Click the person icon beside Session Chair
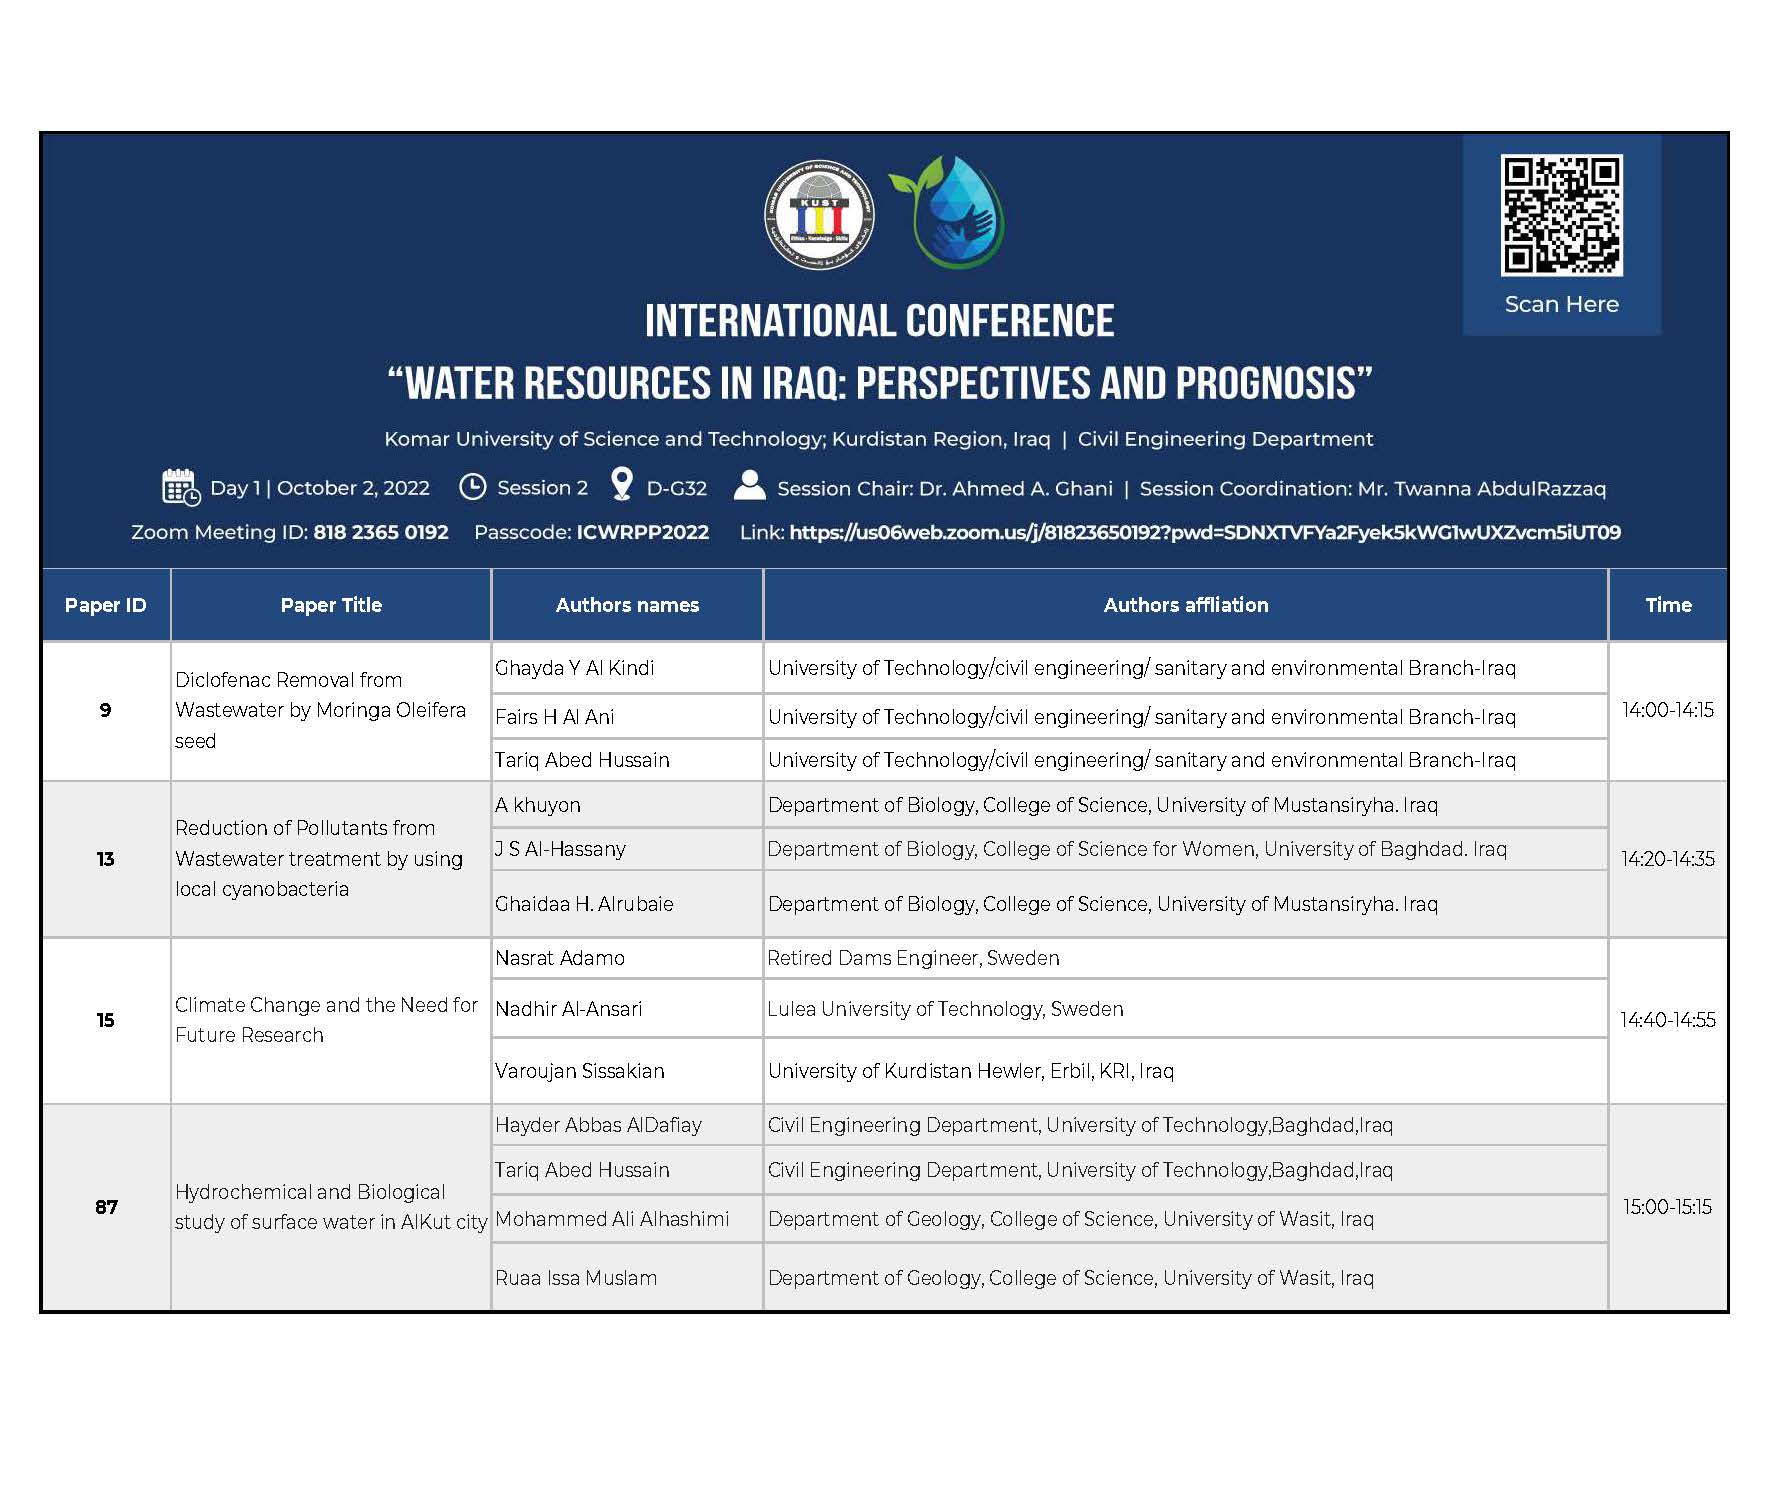The height and width of the screenshot is (1488, 1771). [x=750, y=485]
